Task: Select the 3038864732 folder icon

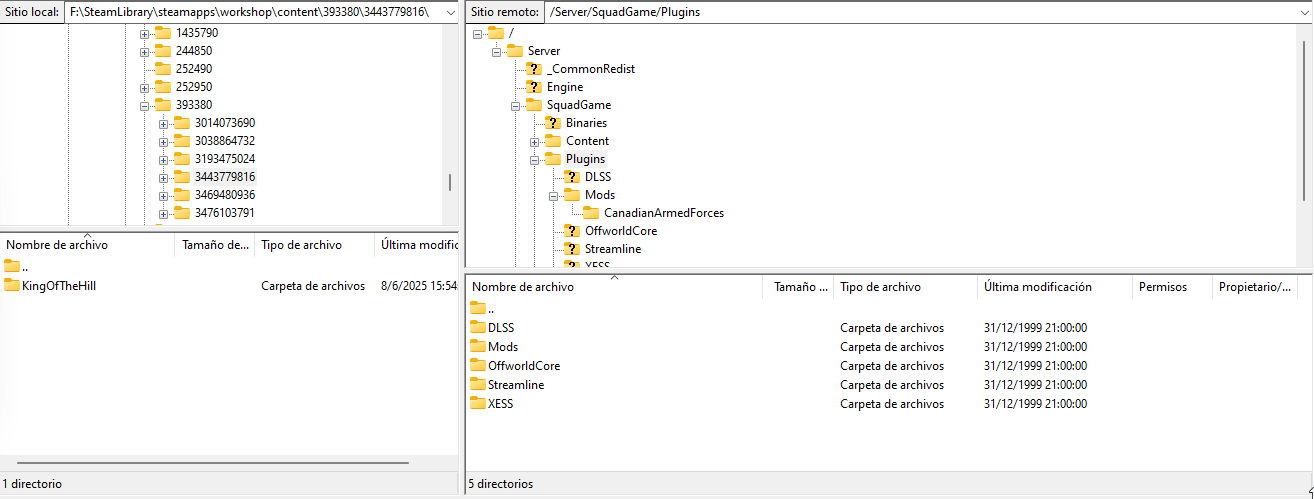Action: [x=181, y=141]
